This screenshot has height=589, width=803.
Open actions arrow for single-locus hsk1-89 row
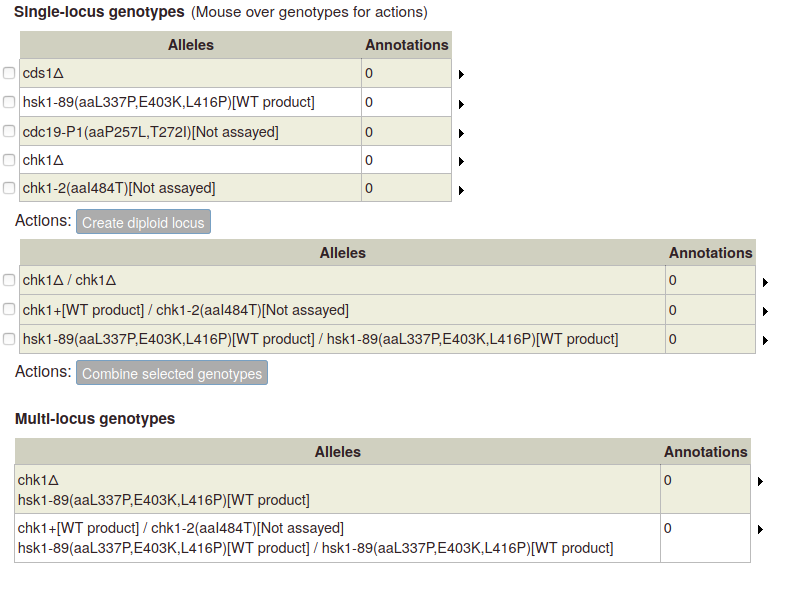coord(461,104)
